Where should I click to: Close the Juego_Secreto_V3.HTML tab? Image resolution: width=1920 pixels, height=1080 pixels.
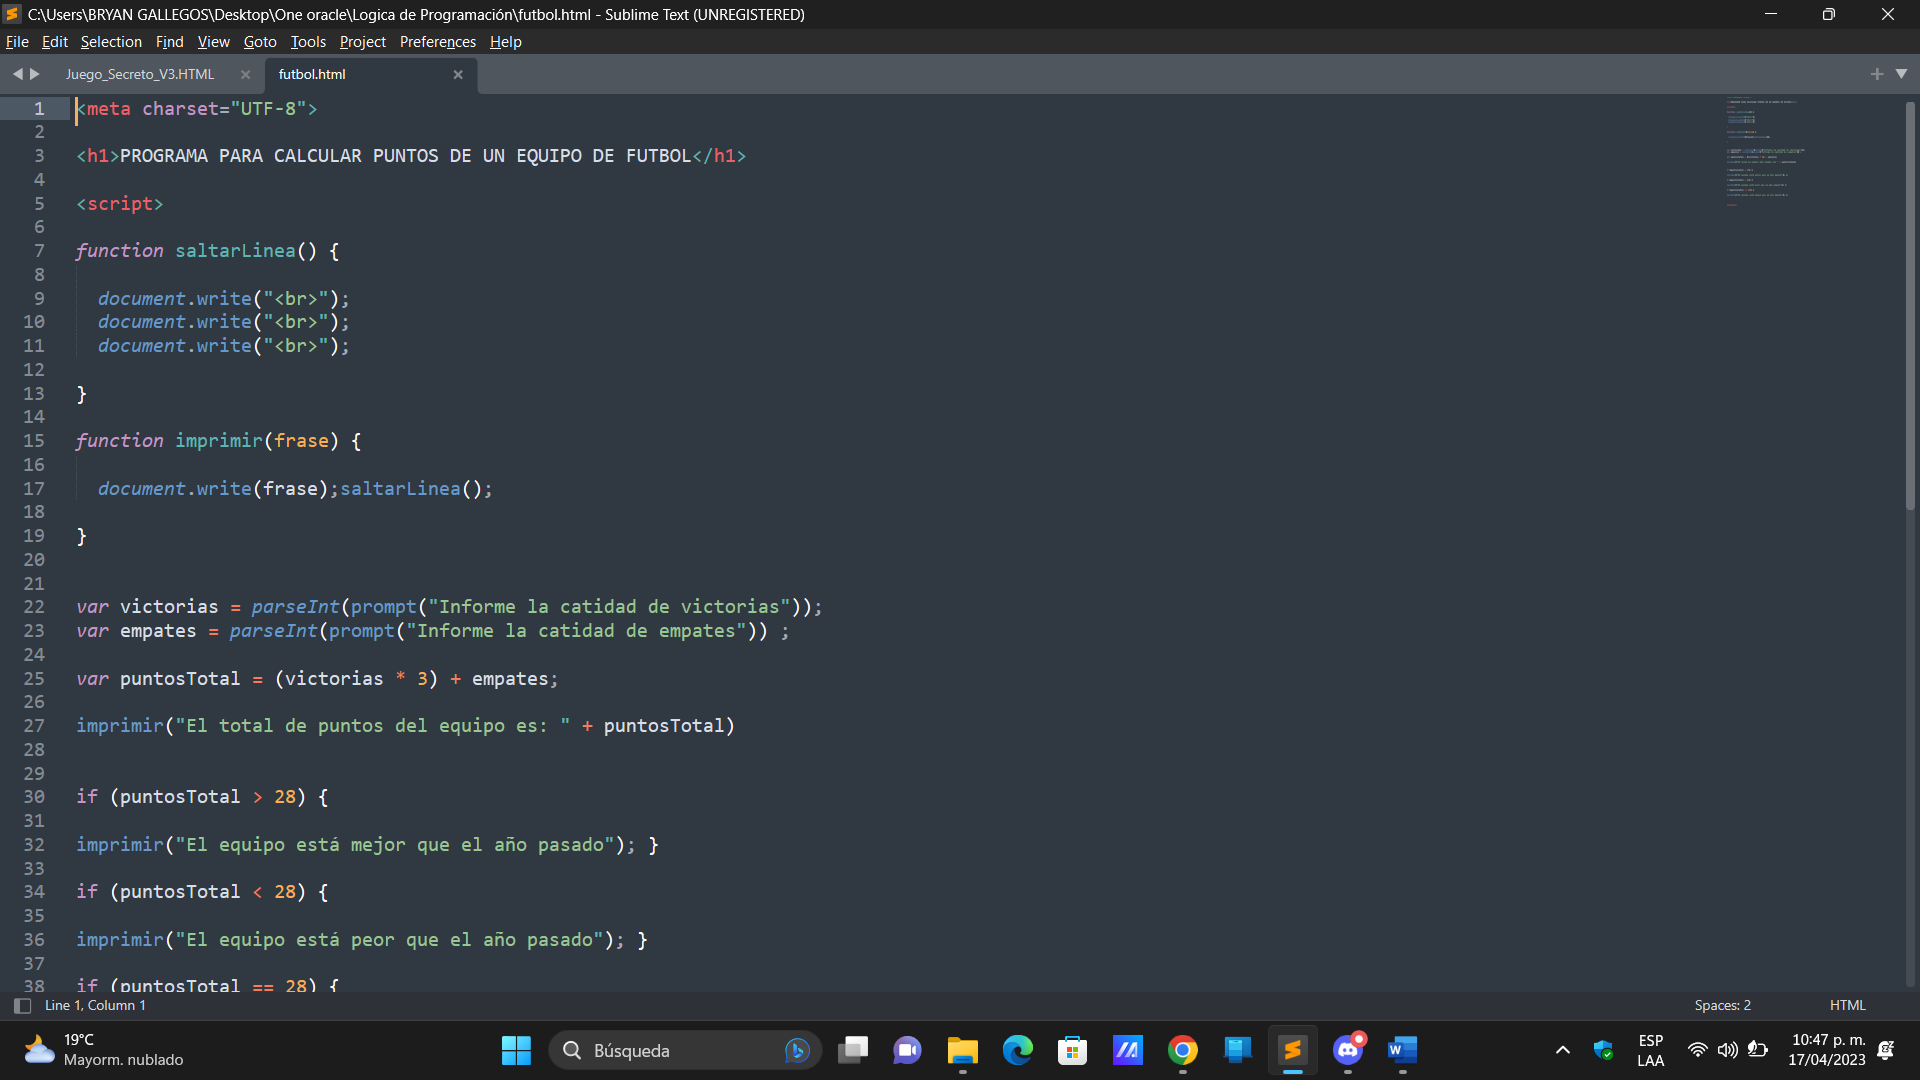click(x=245, y=75)
